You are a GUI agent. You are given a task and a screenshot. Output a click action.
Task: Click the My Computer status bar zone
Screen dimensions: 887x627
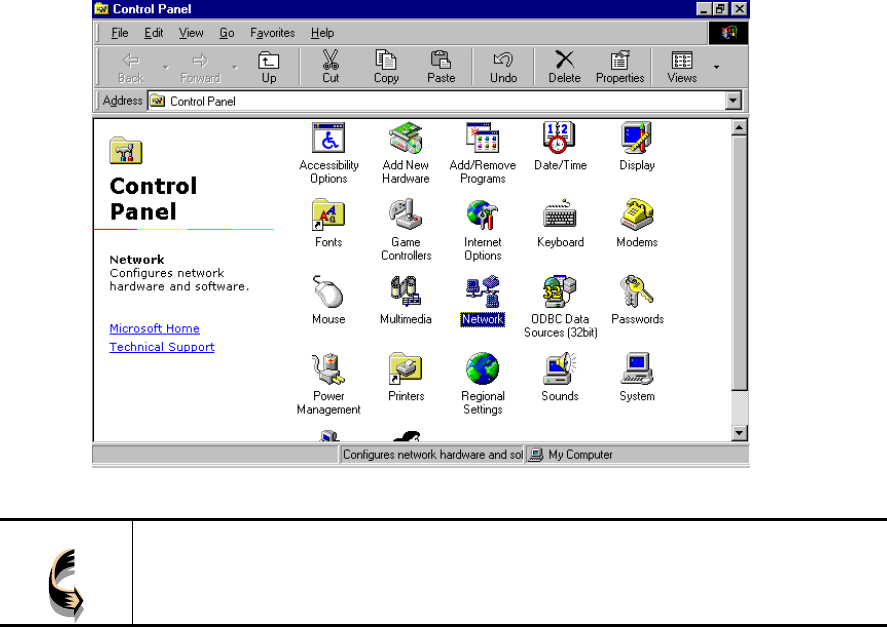[x=638, y=454]
